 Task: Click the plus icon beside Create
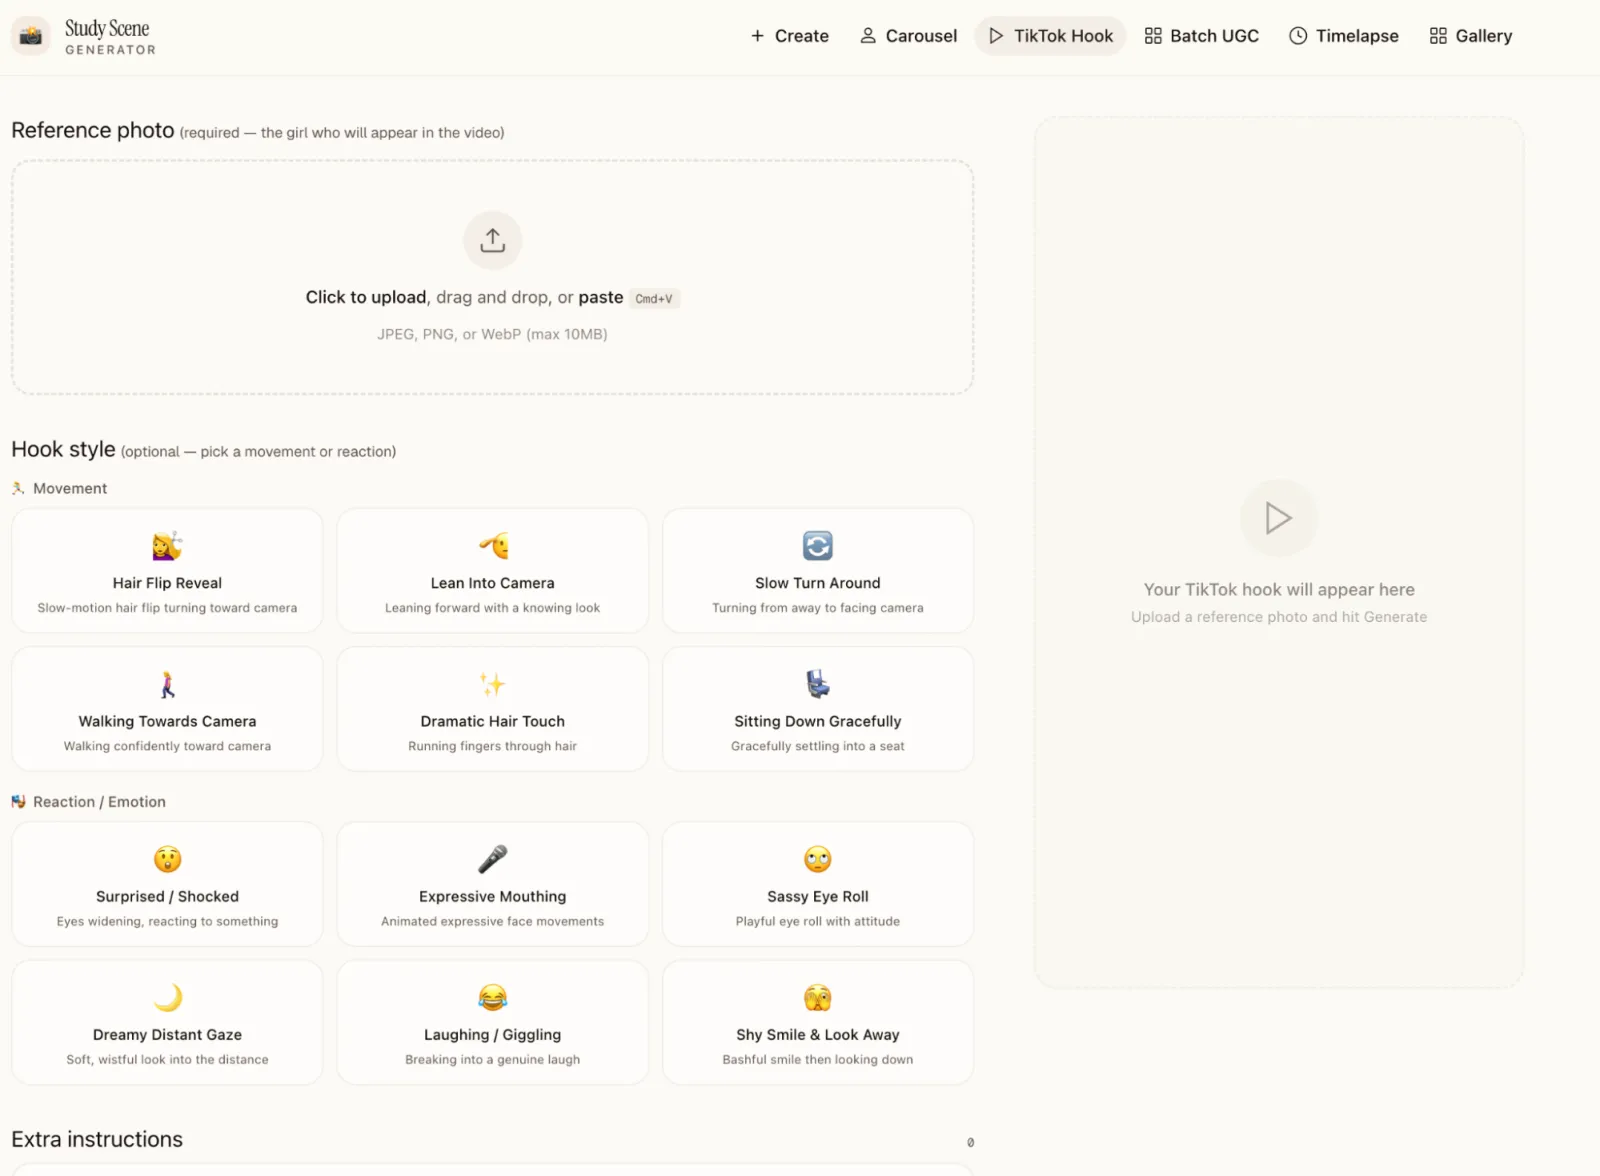point(757,36)
